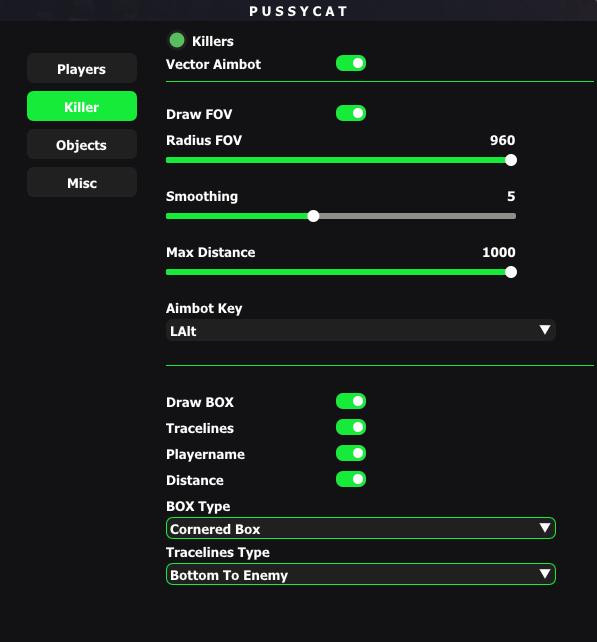Expand the BOX Type dropdown showing Cornered Box

pos(361,528)
